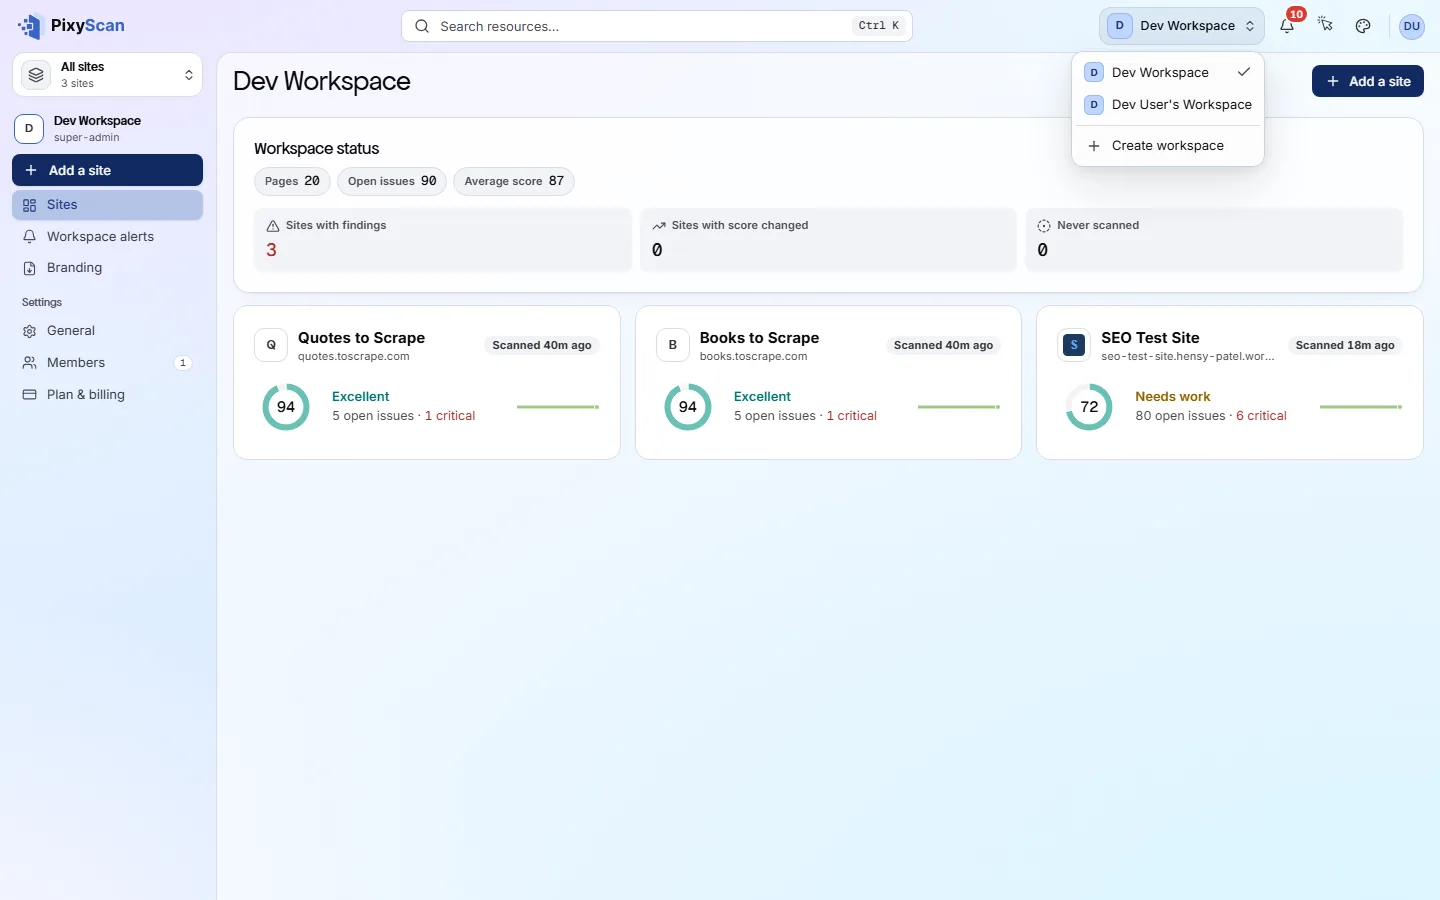
Task: Click the theme palette icon
Action: (1363, 26)
